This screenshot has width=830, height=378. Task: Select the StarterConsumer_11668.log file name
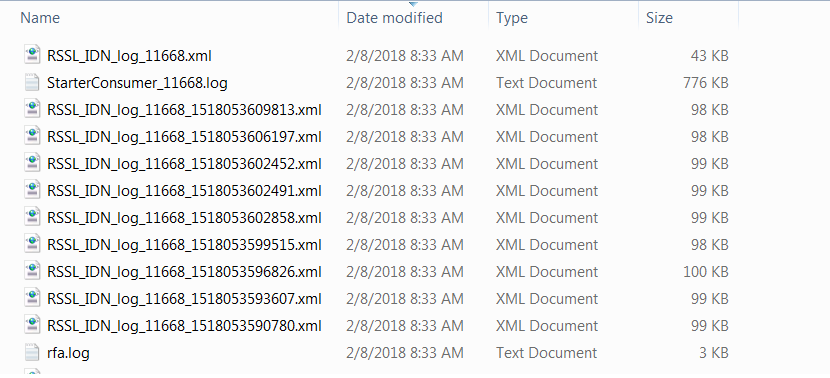137,83
